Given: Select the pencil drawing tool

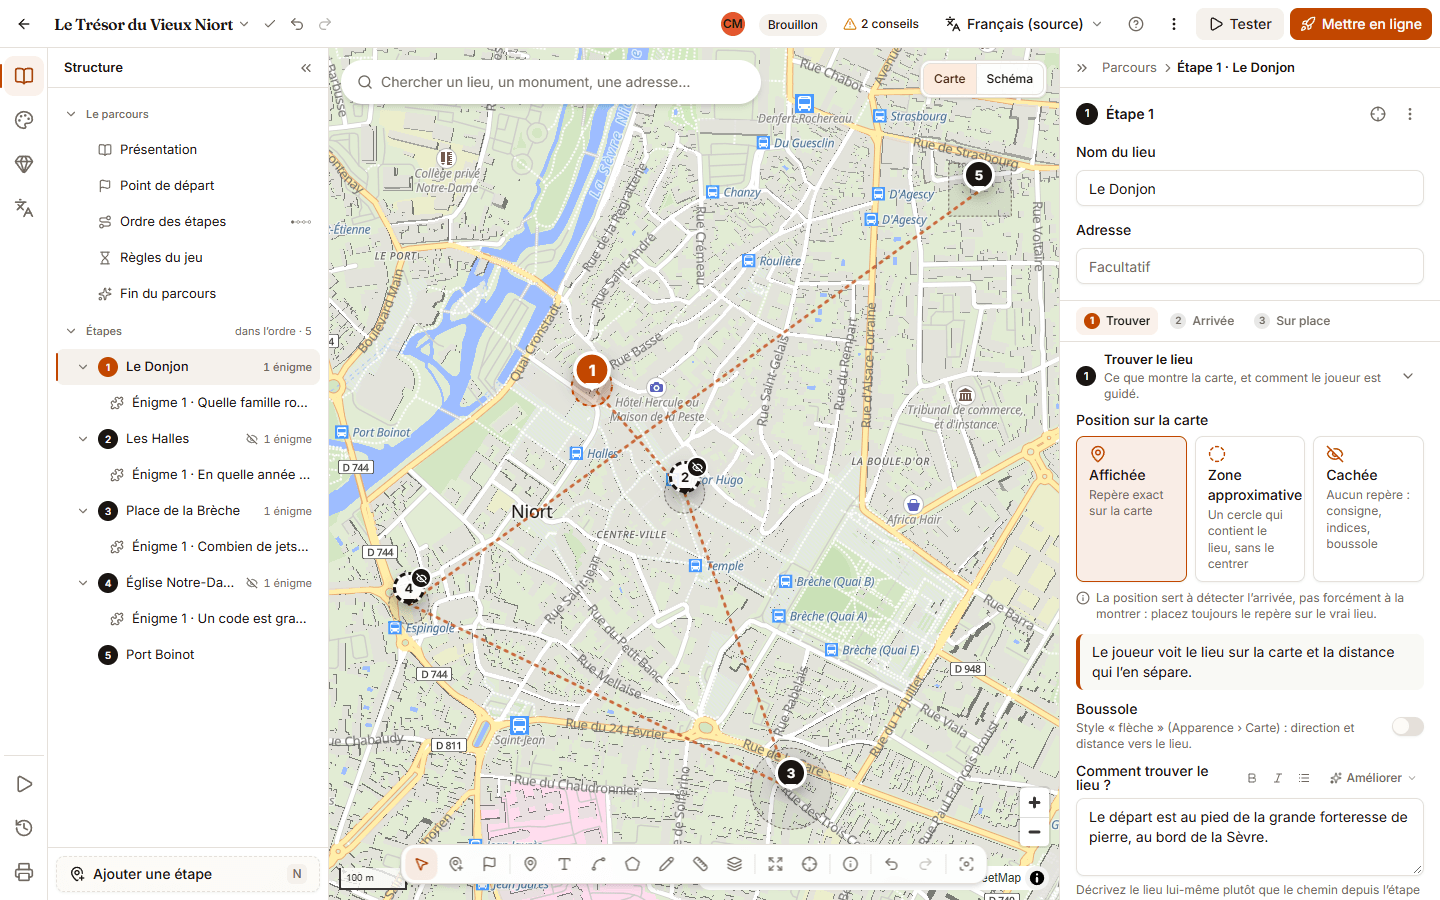Looking at the screenshot, I should click(667, 864).
